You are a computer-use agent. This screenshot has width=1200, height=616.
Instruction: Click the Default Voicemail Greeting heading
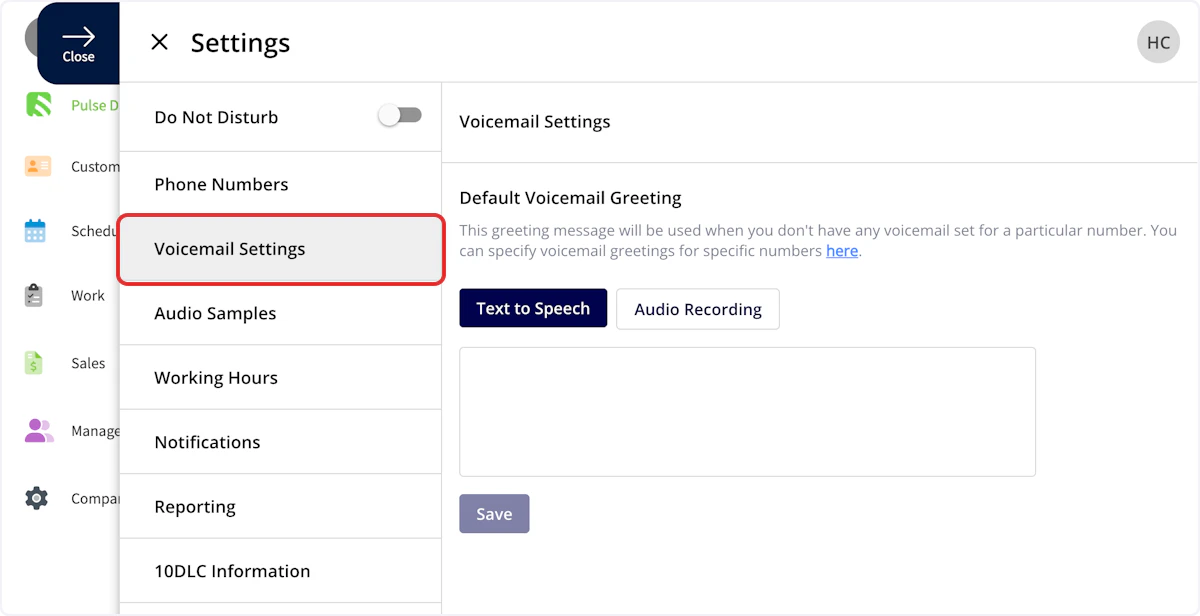click(x=570, y=198)
